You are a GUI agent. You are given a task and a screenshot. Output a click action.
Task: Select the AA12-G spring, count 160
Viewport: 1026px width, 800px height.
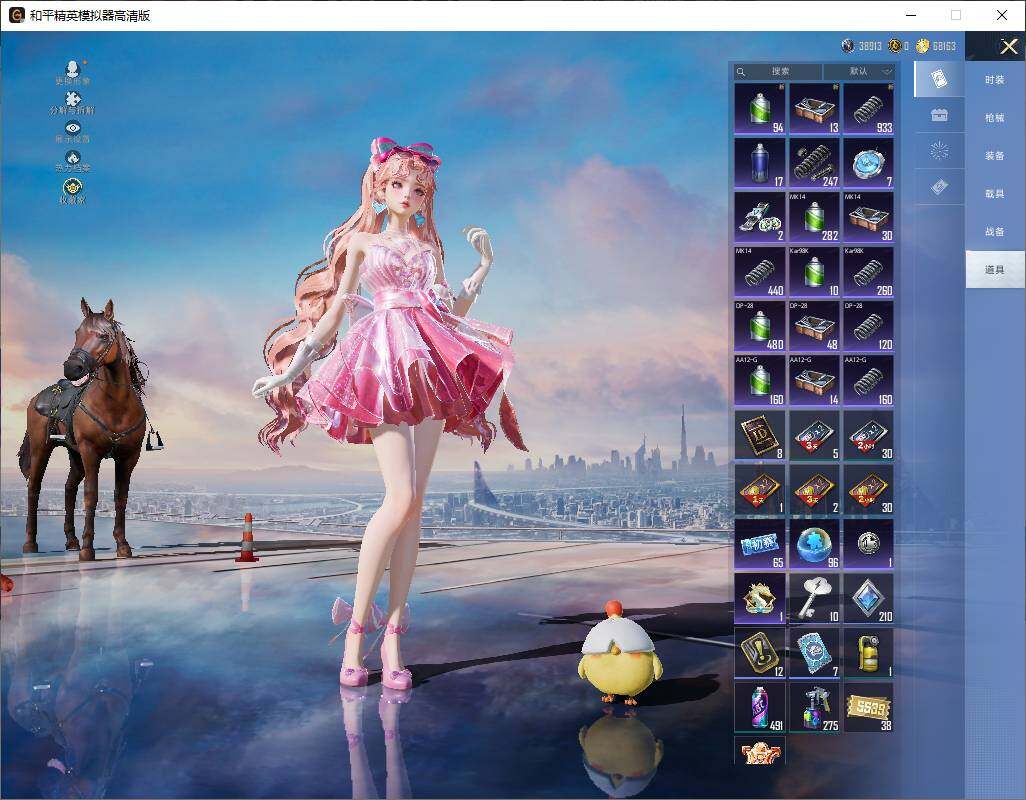[x=868, y=381]
